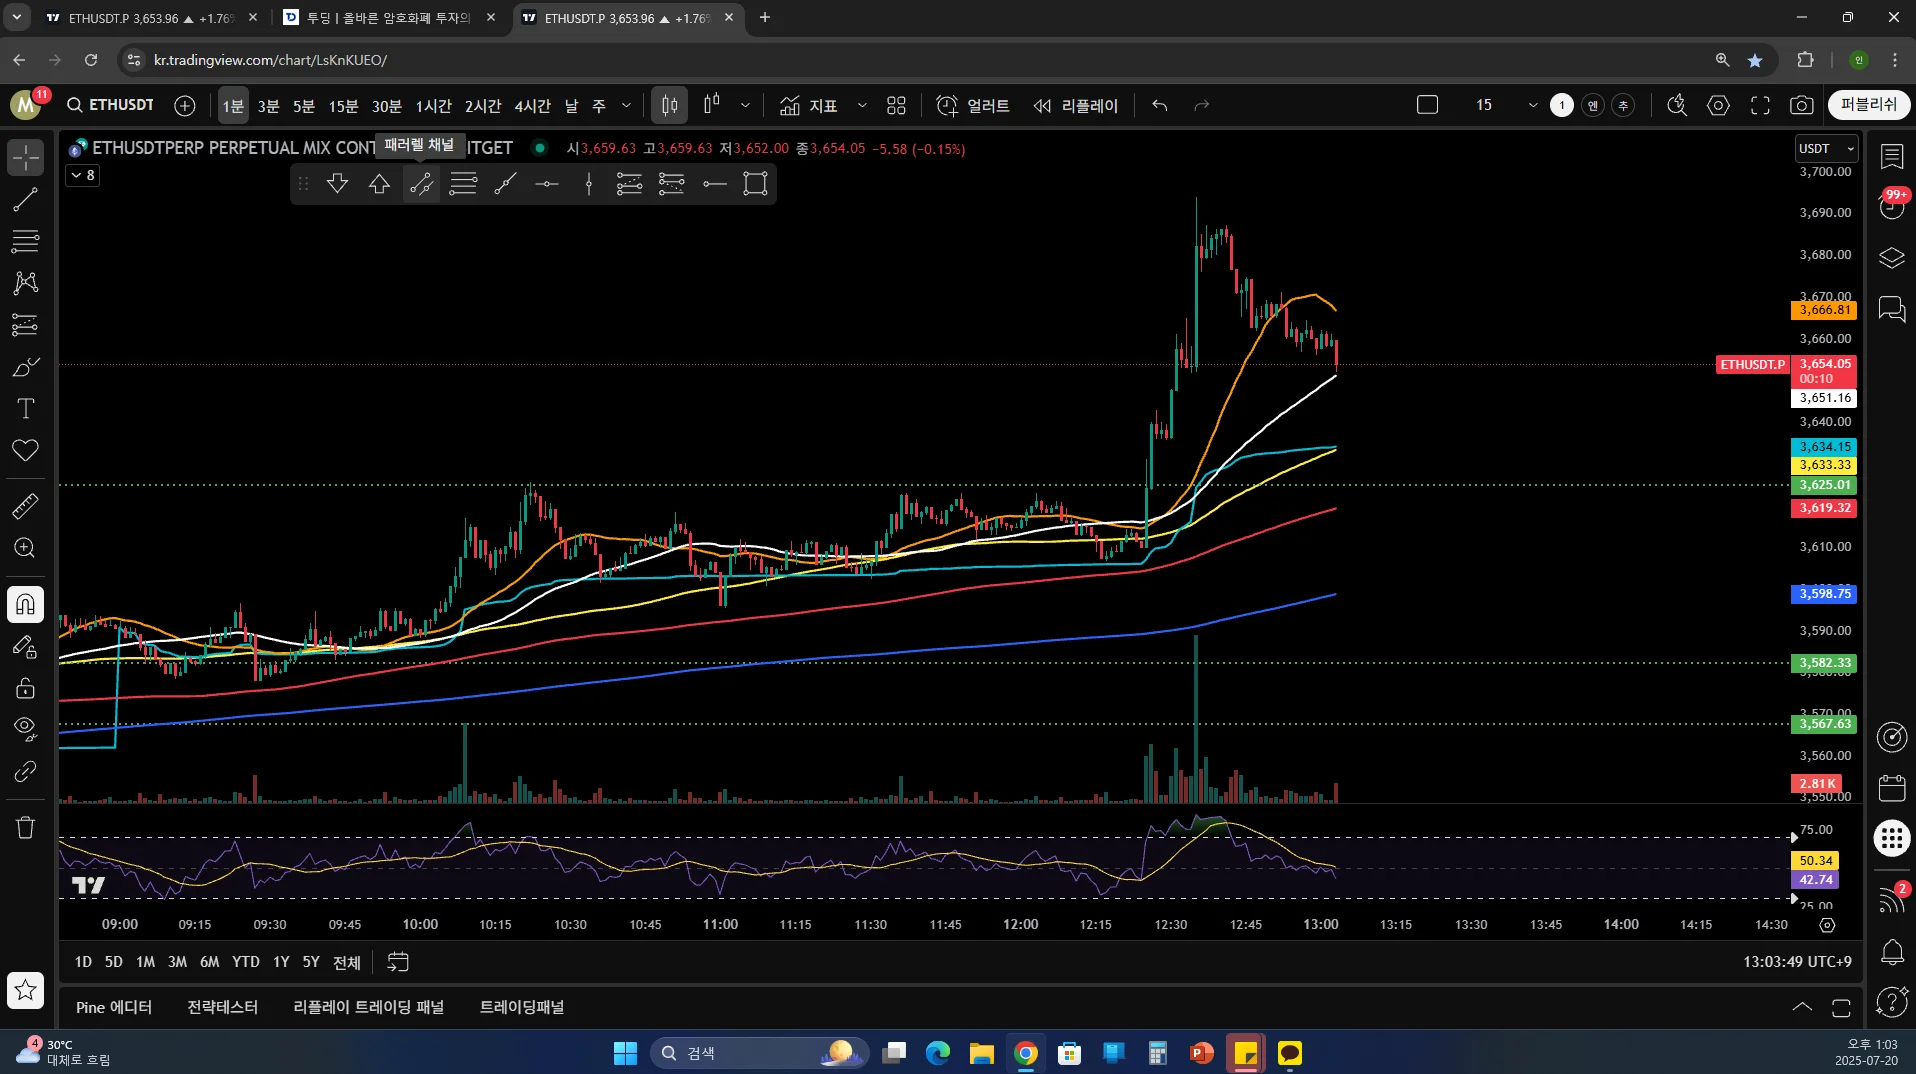The image size is (1916, 1074).
Task: Choose the rectangle shape in floating toolbar
Action: tap(756, 184)
